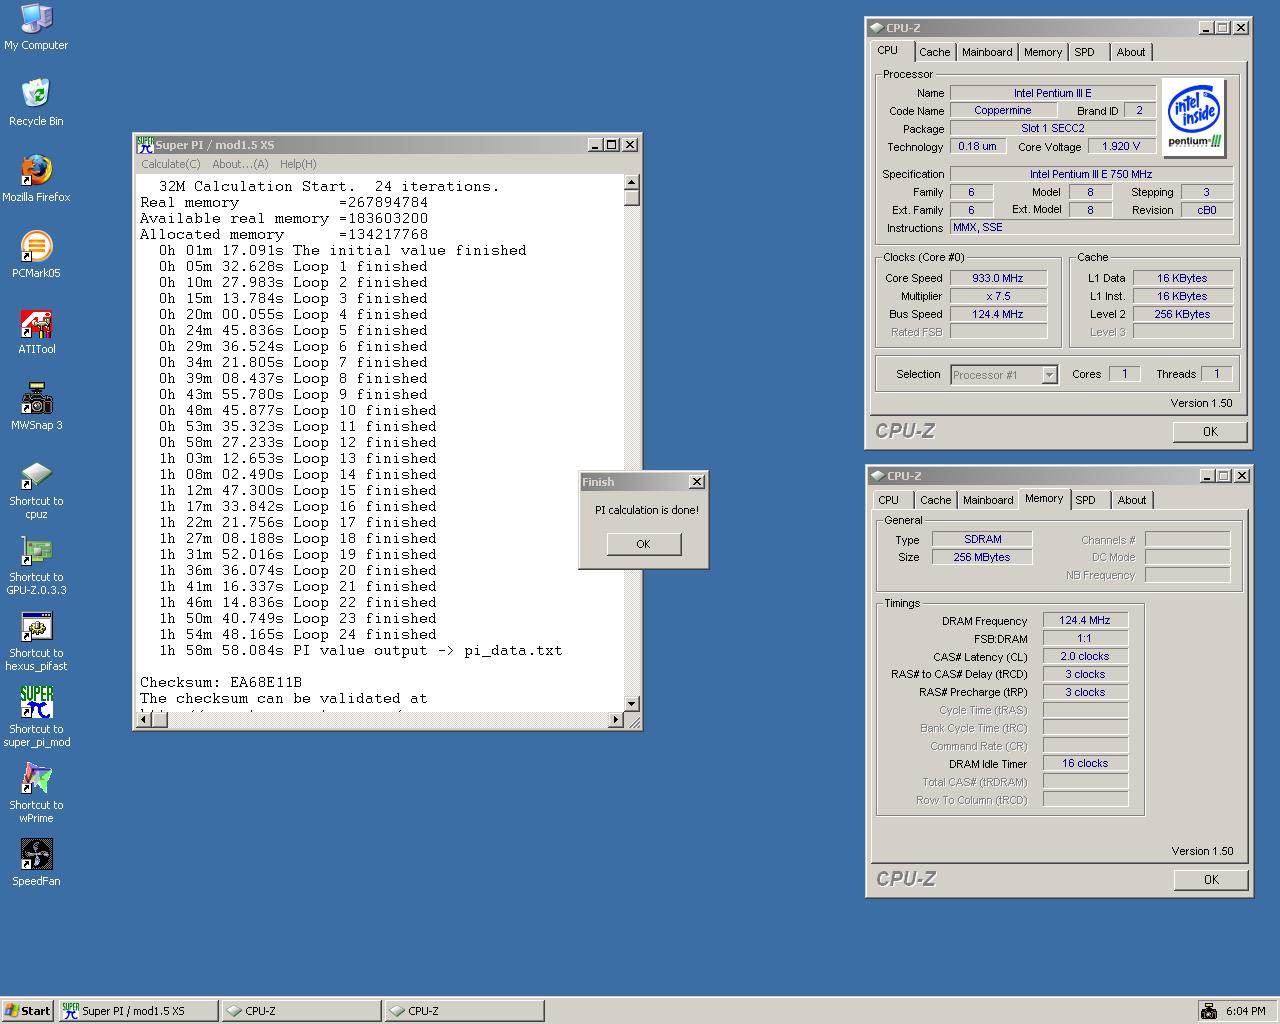Open the My Computer desktop icon
1280x1024 pixels.
(x=36, y=27)
